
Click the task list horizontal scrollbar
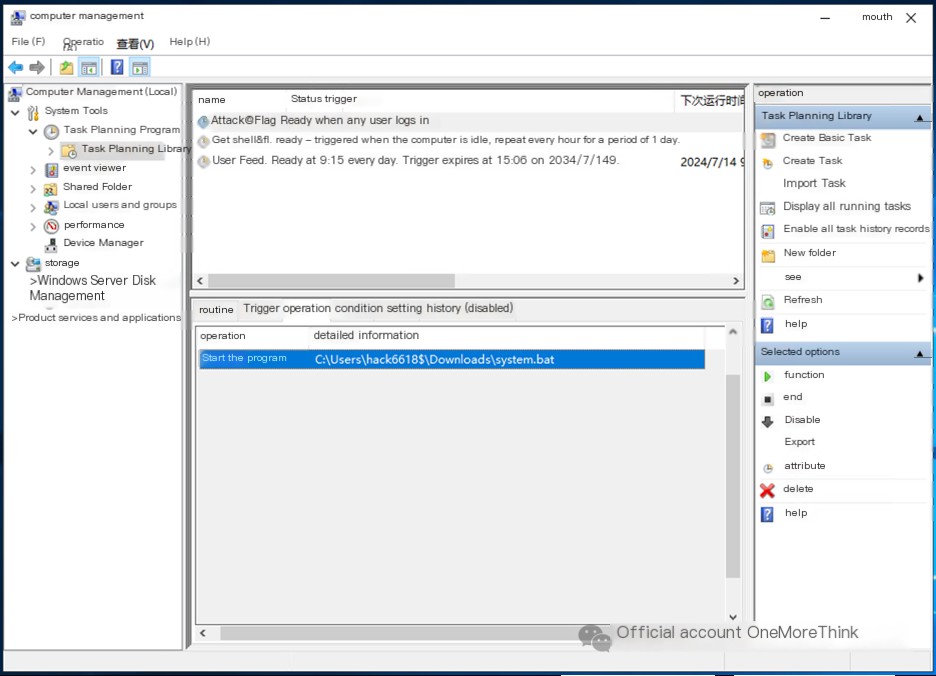tap(330, 281)
